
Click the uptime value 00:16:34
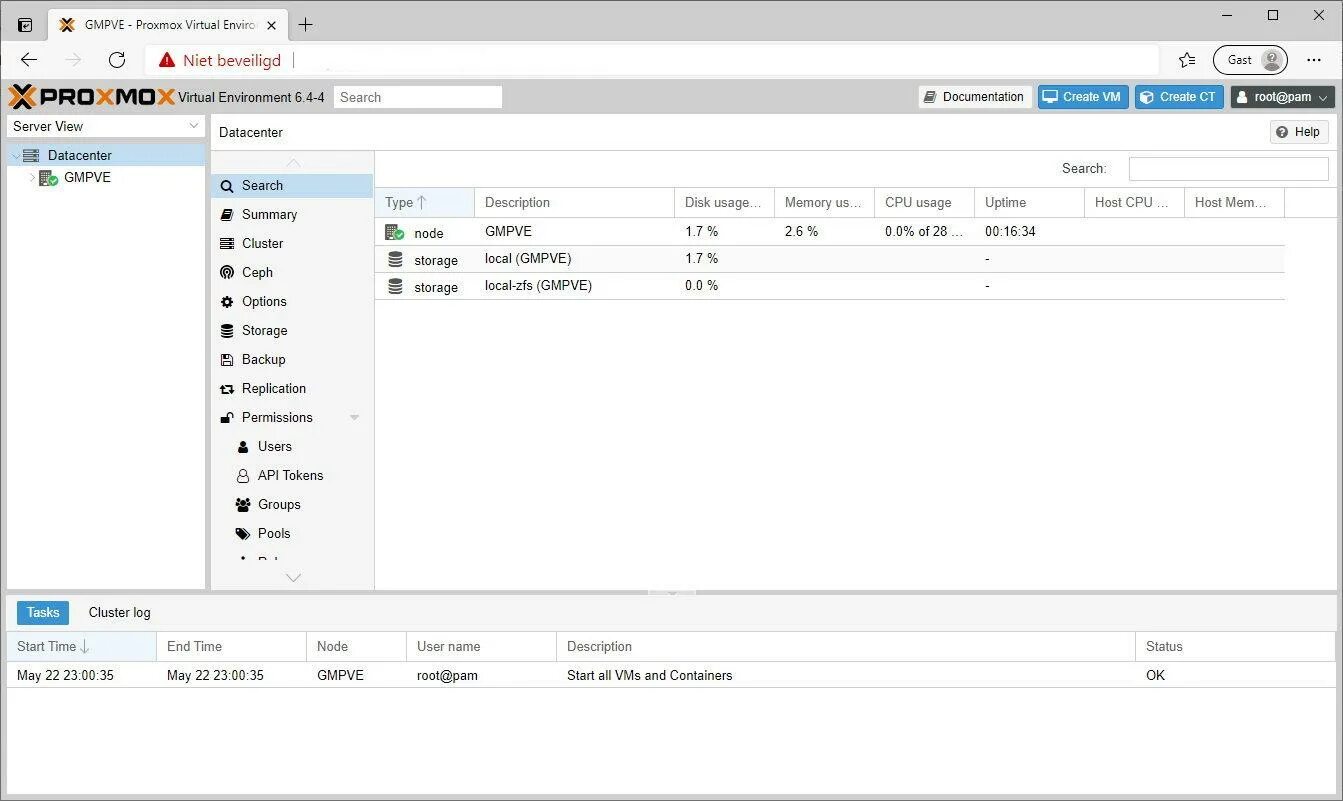click(x=1010, y=232)
